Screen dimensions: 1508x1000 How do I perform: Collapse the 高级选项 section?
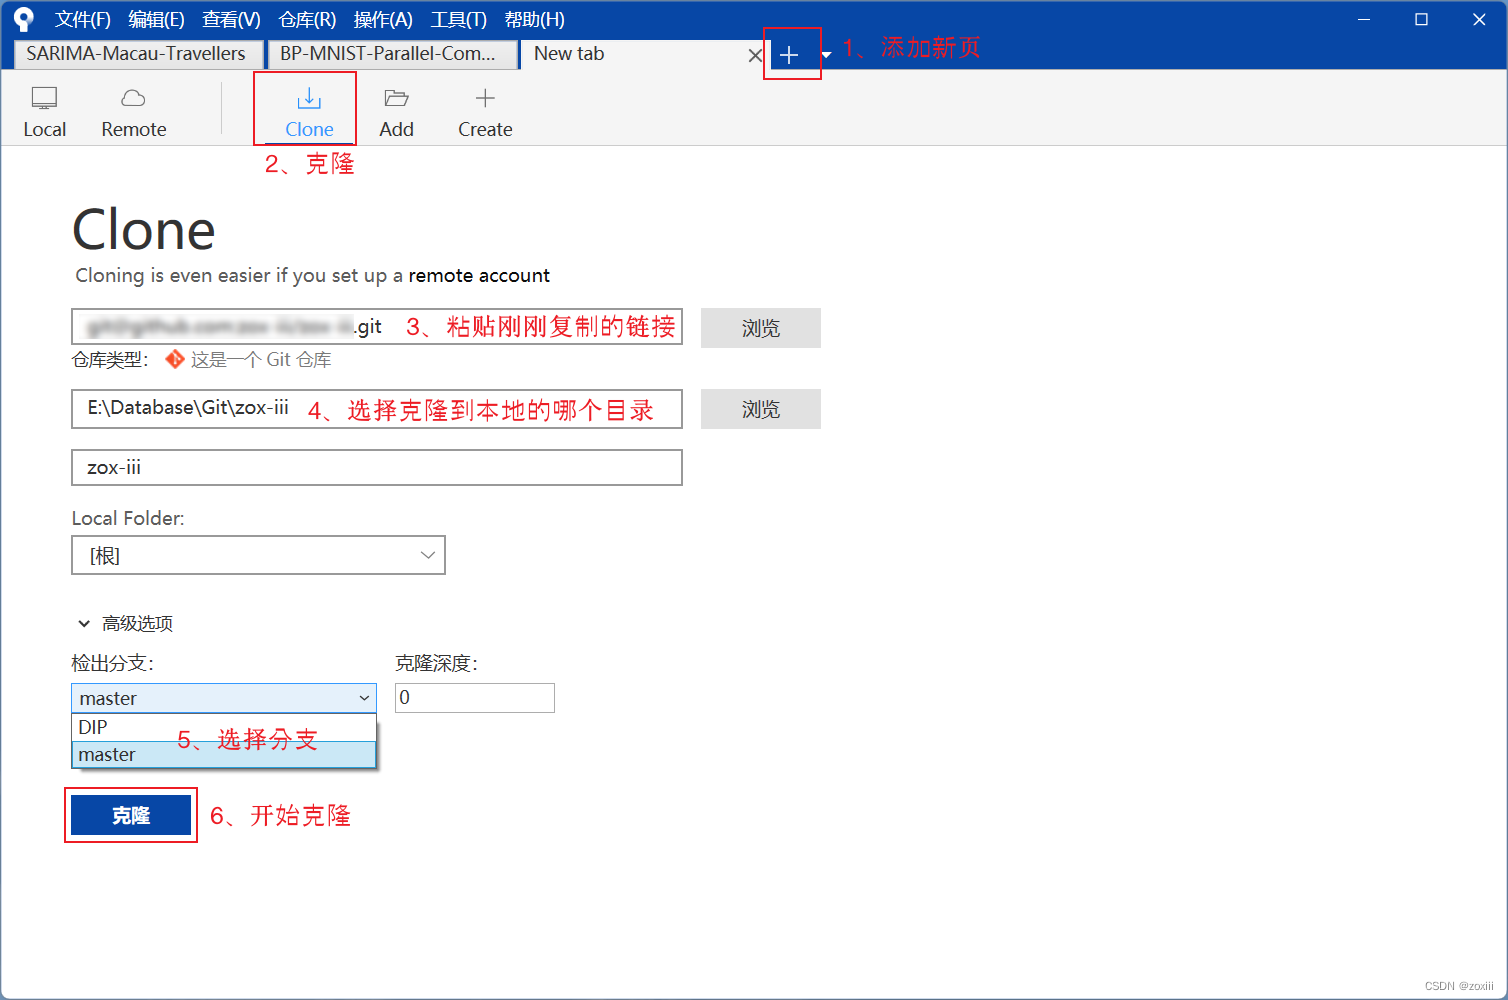coord(125,623)
